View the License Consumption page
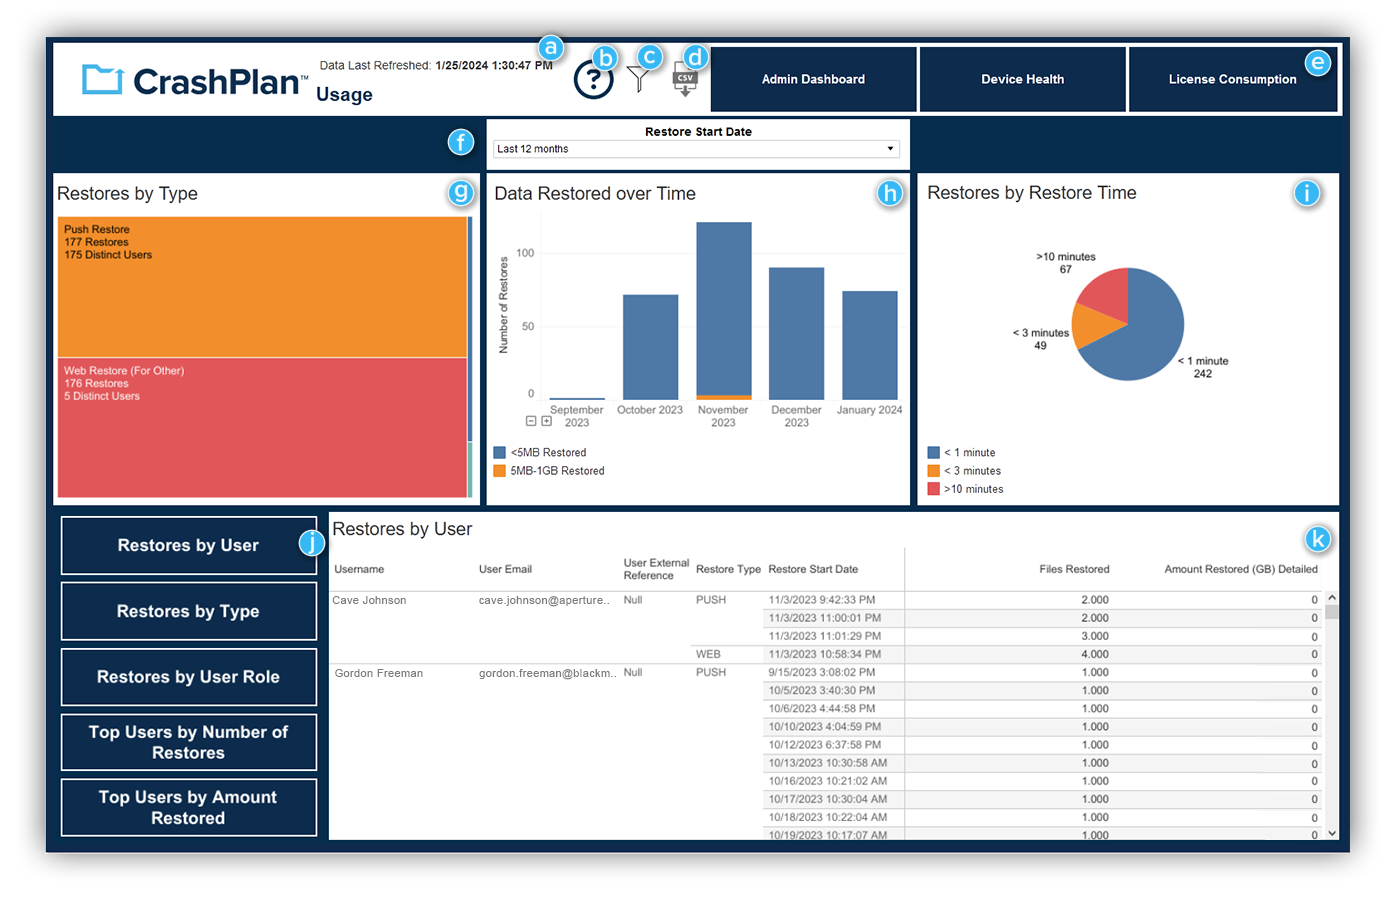Screen dimensions: 1395x900 pos(1233,79)
